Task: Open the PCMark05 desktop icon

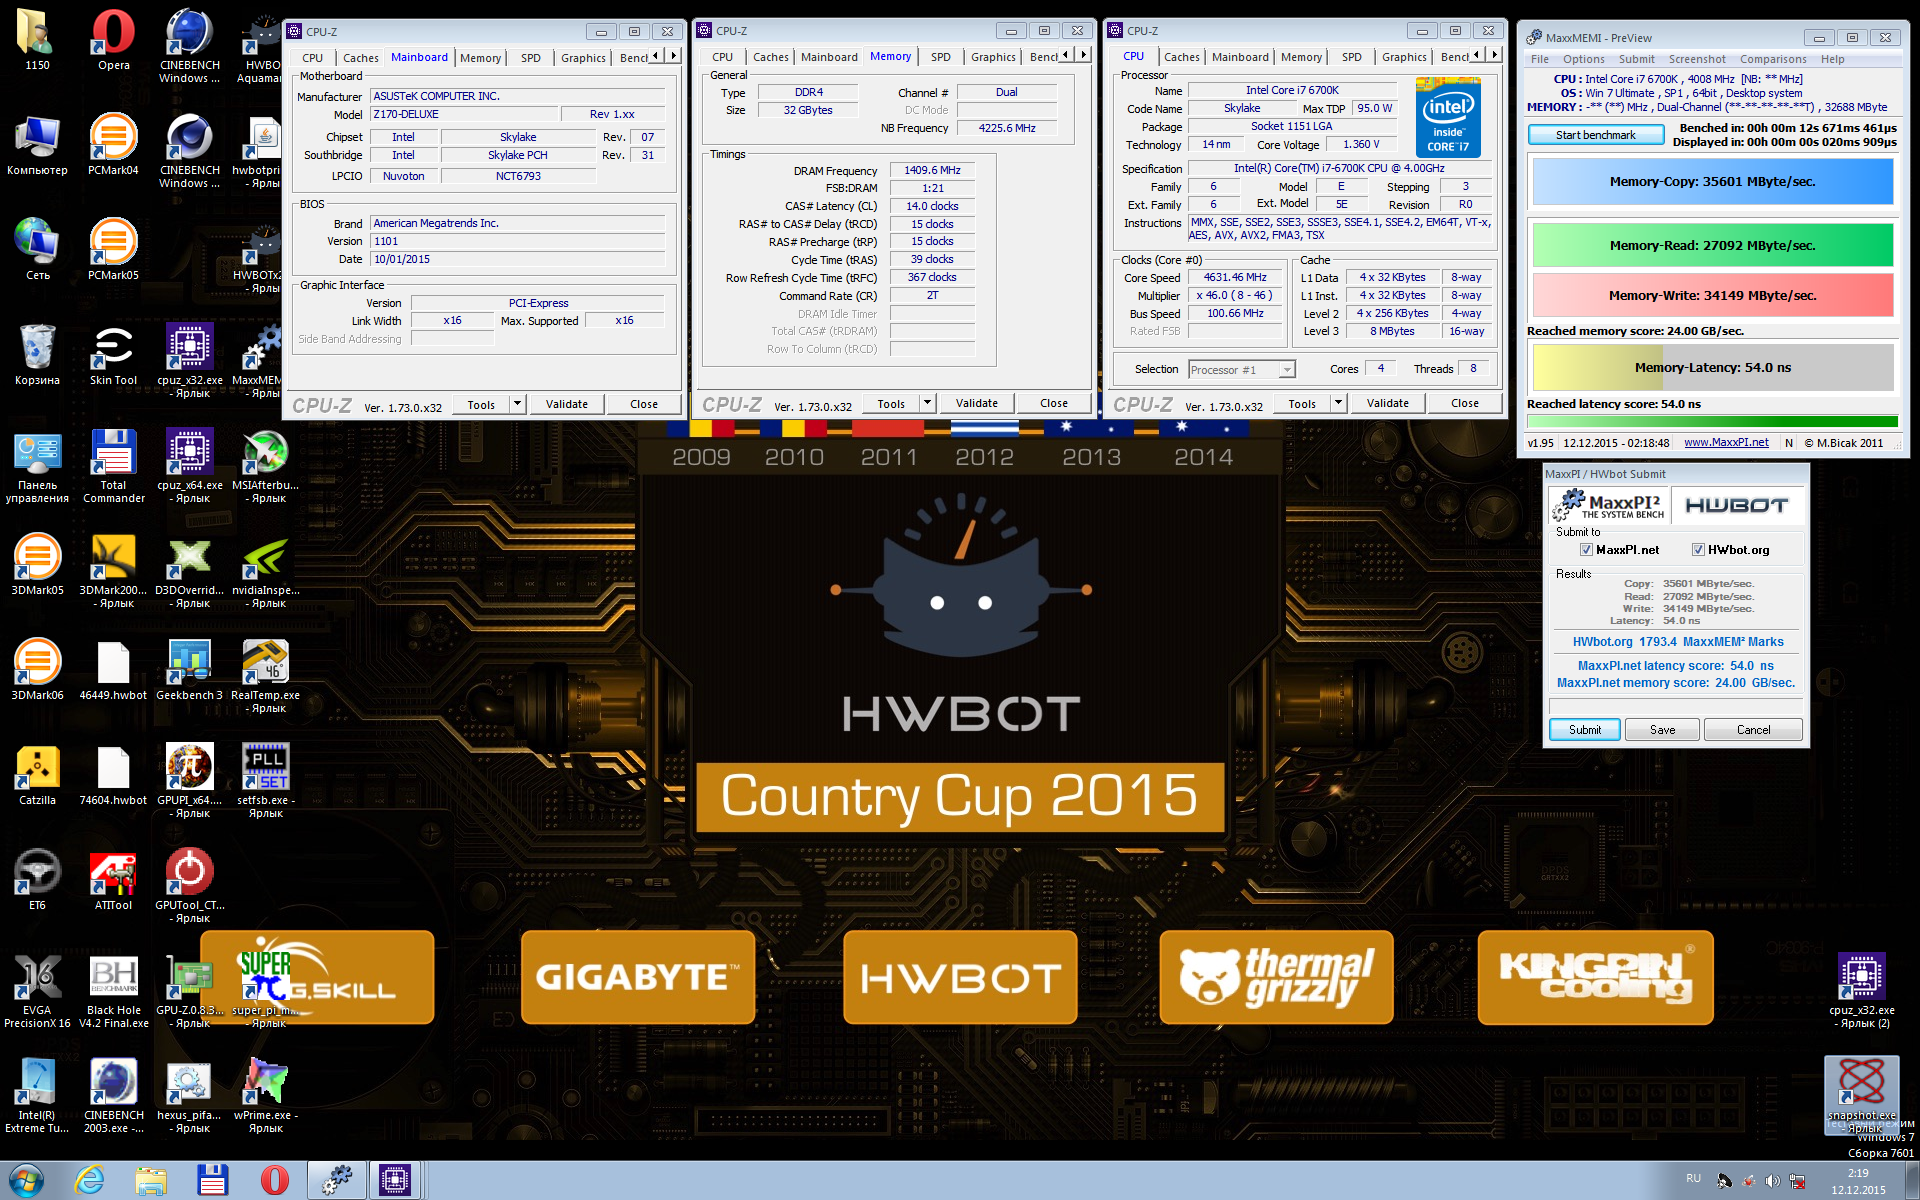Action: click(x=113, y=250)
